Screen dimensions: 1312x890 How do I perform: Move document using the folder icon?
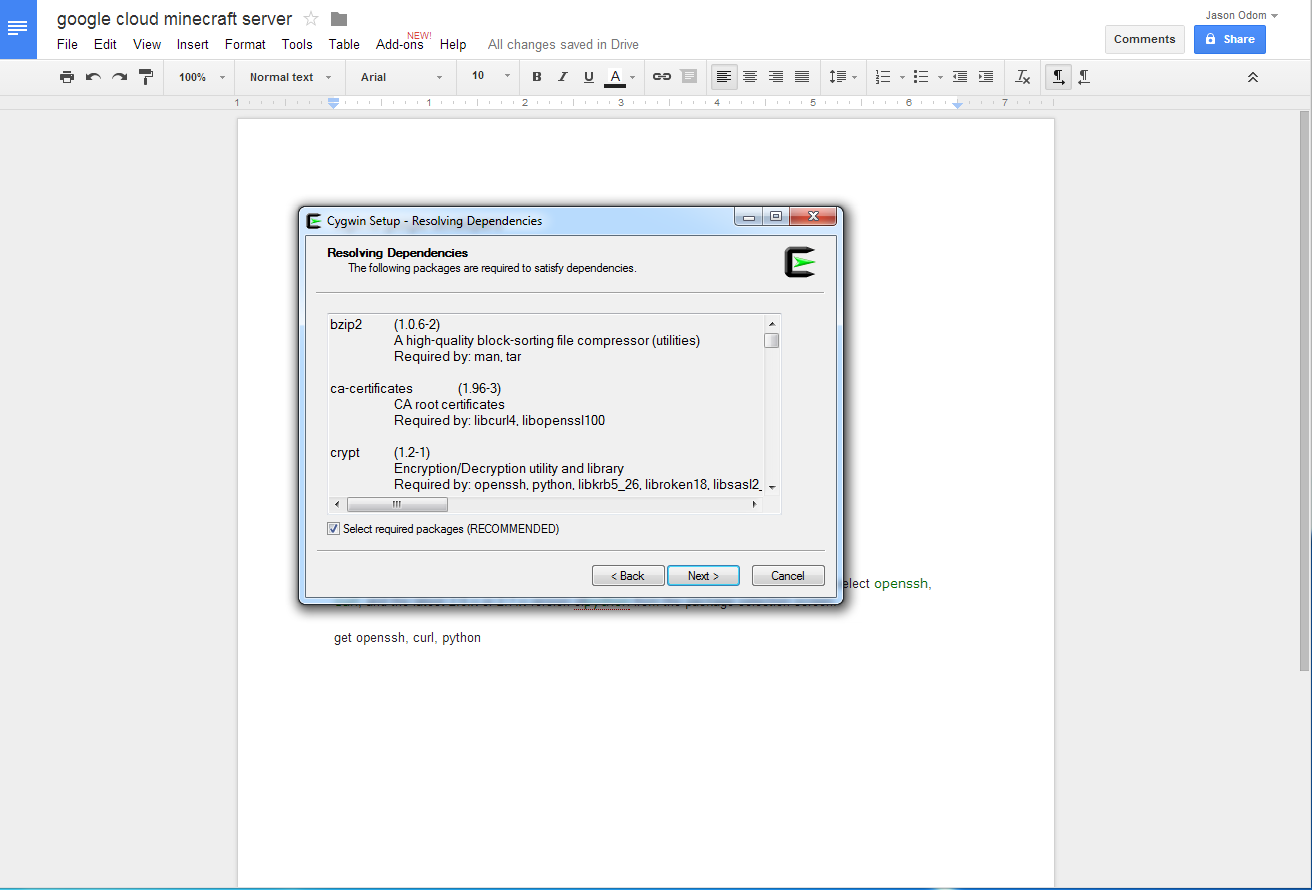339,19
